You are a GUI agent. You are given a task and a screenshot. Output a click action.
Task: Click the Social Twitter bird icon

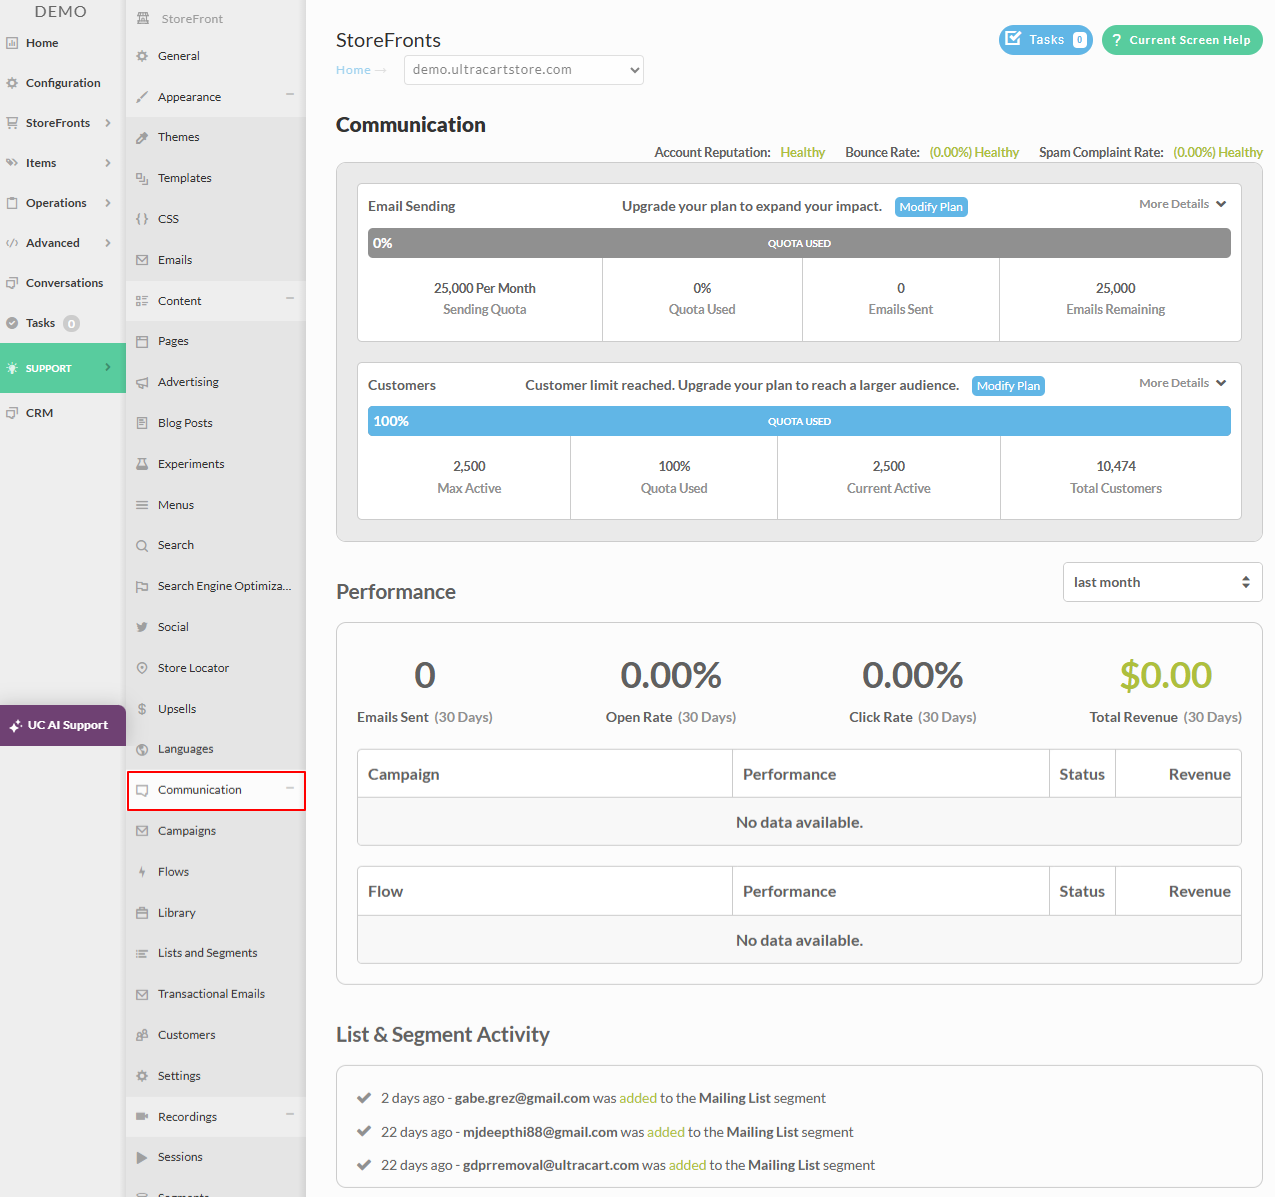coord(142,627)
